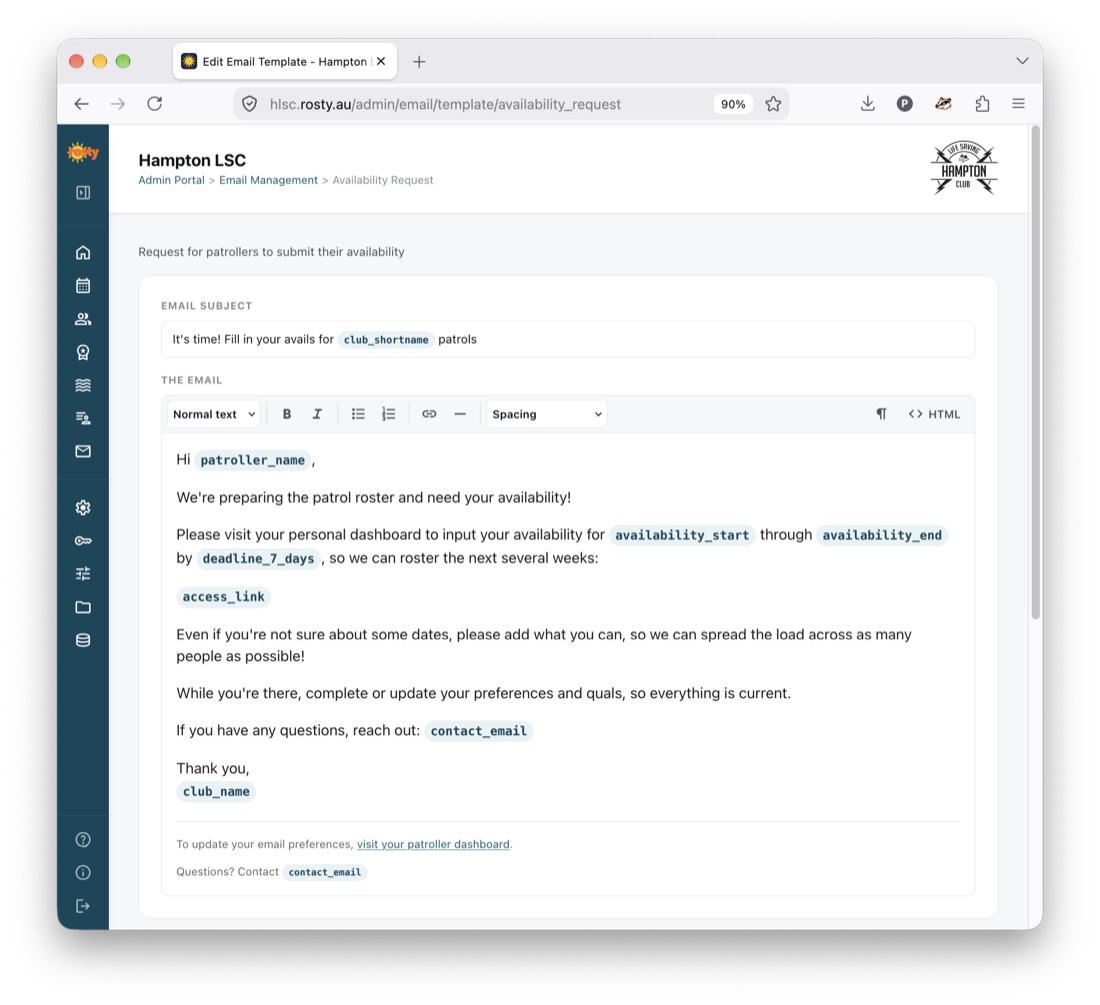Go back using browser back arrow
The image size is (1100, 1005).
click(x=81, y=104)
